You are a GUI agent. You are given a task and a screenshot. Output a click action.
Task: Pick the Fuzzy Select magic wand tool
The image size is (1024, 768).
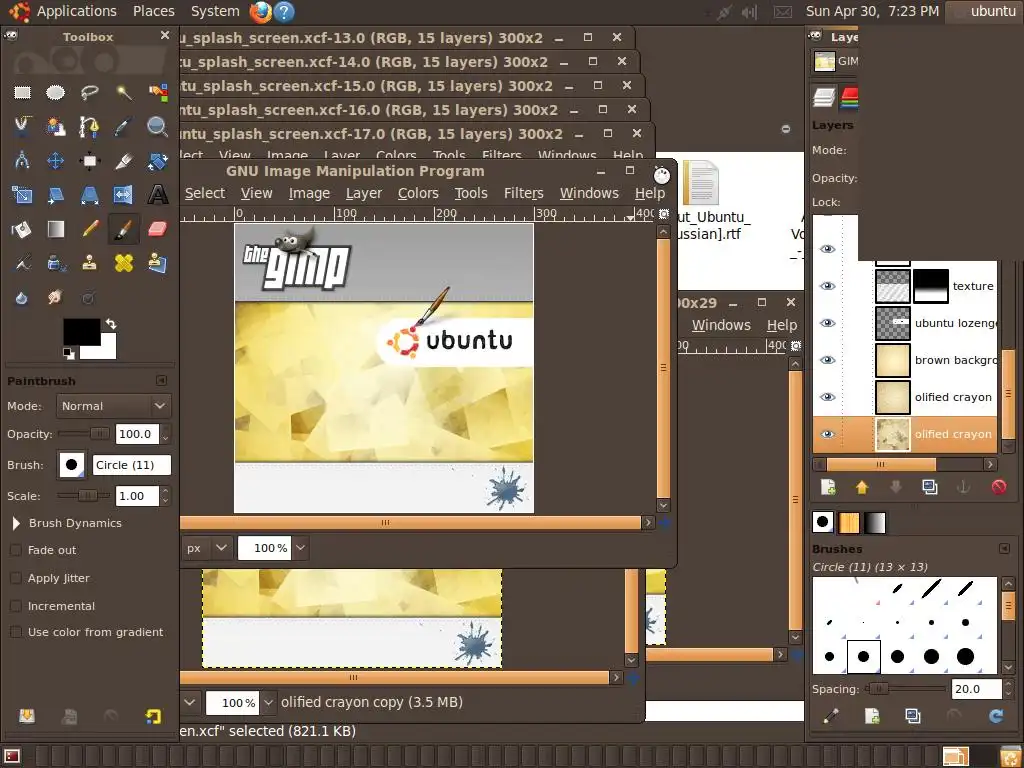click(x=123, y=92)
